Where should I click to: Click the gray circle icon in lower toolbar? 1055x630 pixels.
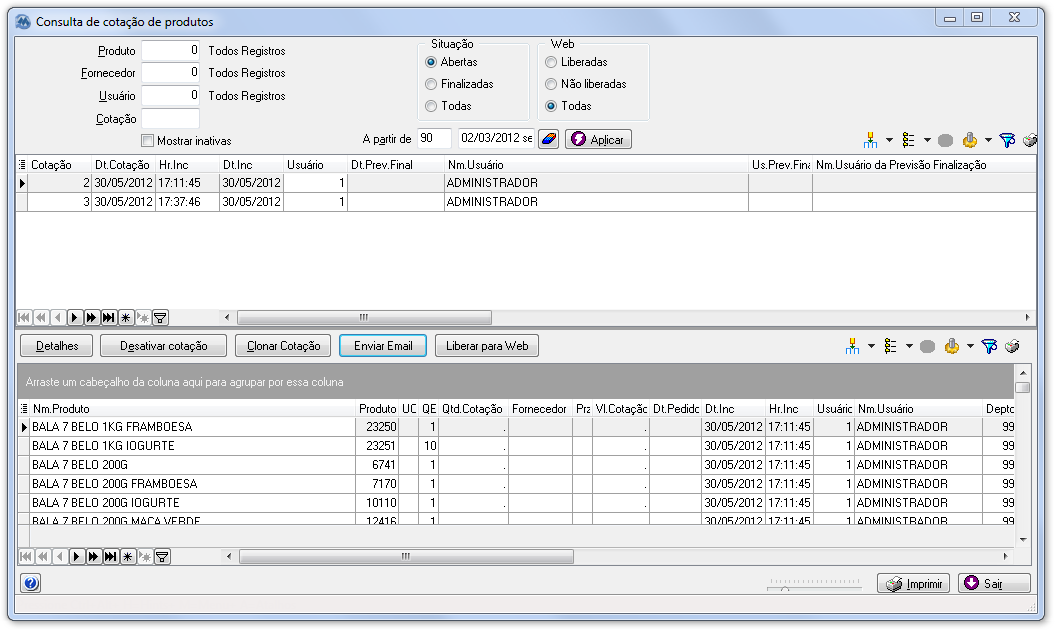[x=927, y=347]
